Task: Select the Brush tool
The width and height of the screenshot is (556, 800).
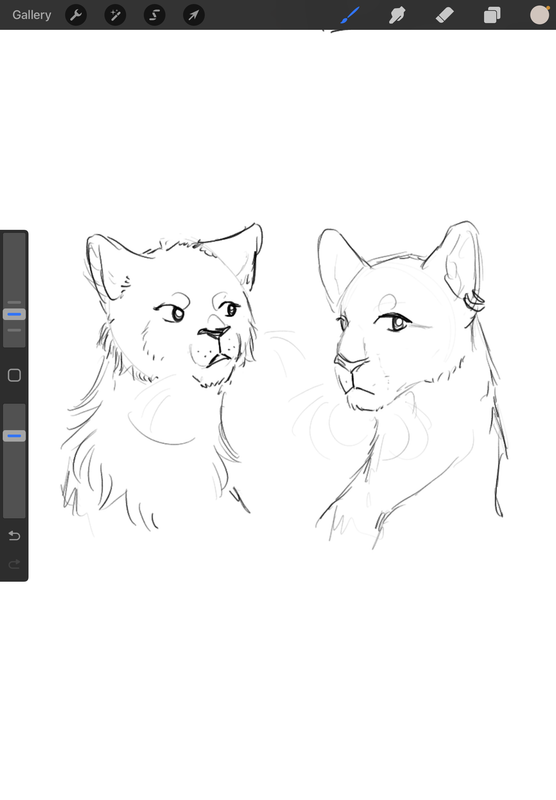Action: click(x=350, y=15)
